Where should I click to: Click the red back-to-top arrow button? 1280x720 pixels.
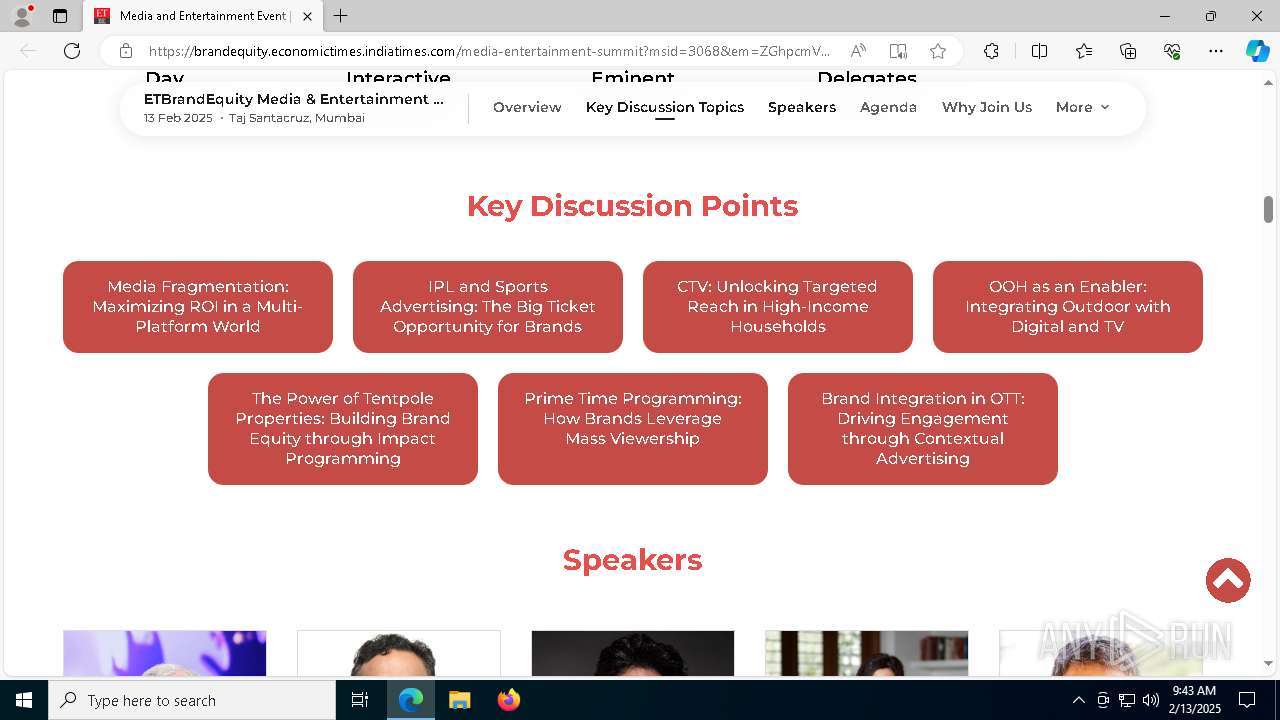pos(1228,580)
